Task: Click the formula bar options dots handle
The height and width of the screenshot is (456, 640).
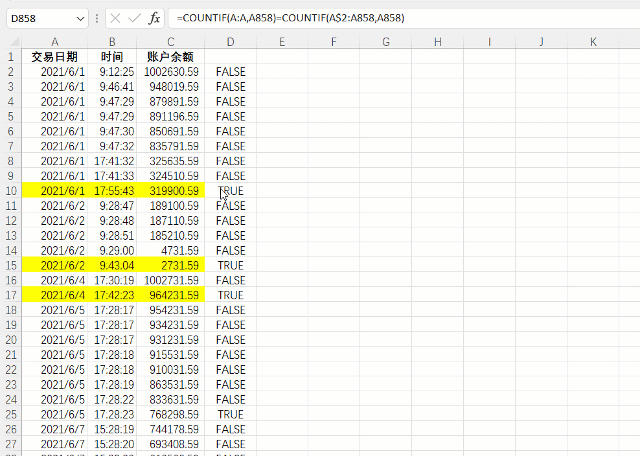Action: (x=97, y=18)
